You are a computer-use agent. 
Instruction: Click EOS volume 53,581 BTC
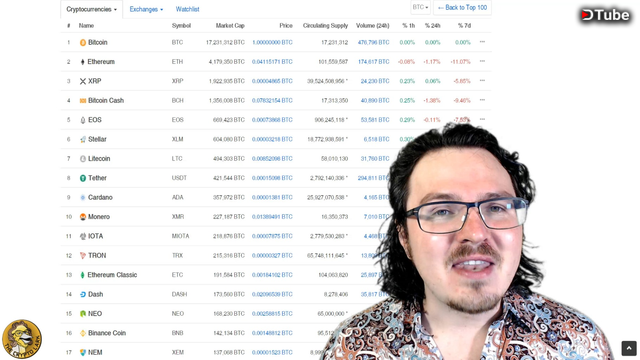coord(375,120)
